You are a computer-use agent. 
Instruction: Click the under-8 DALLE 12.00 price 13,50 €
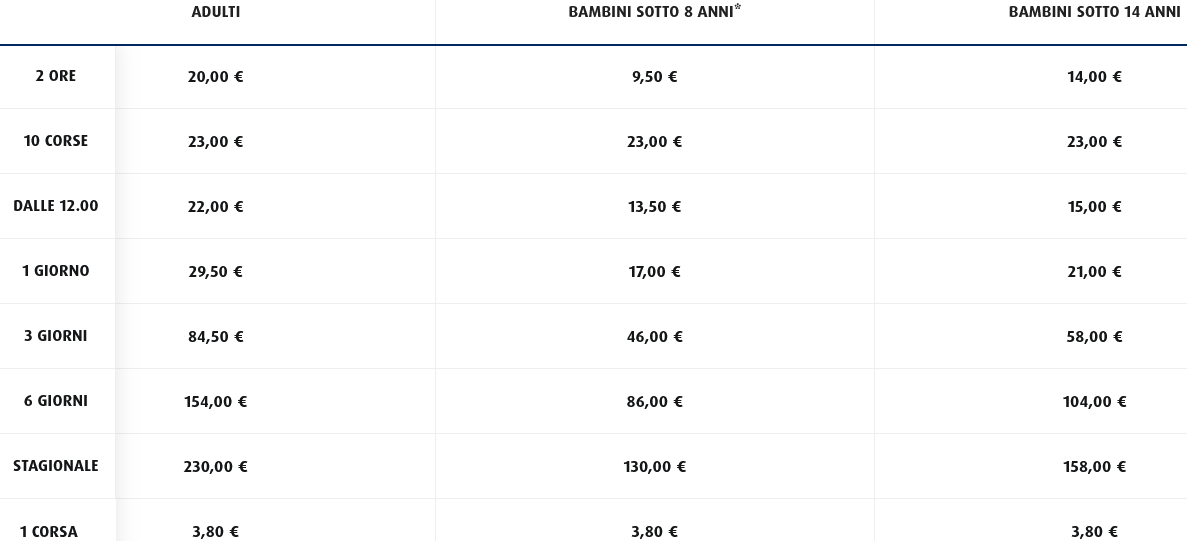(655, 207)
